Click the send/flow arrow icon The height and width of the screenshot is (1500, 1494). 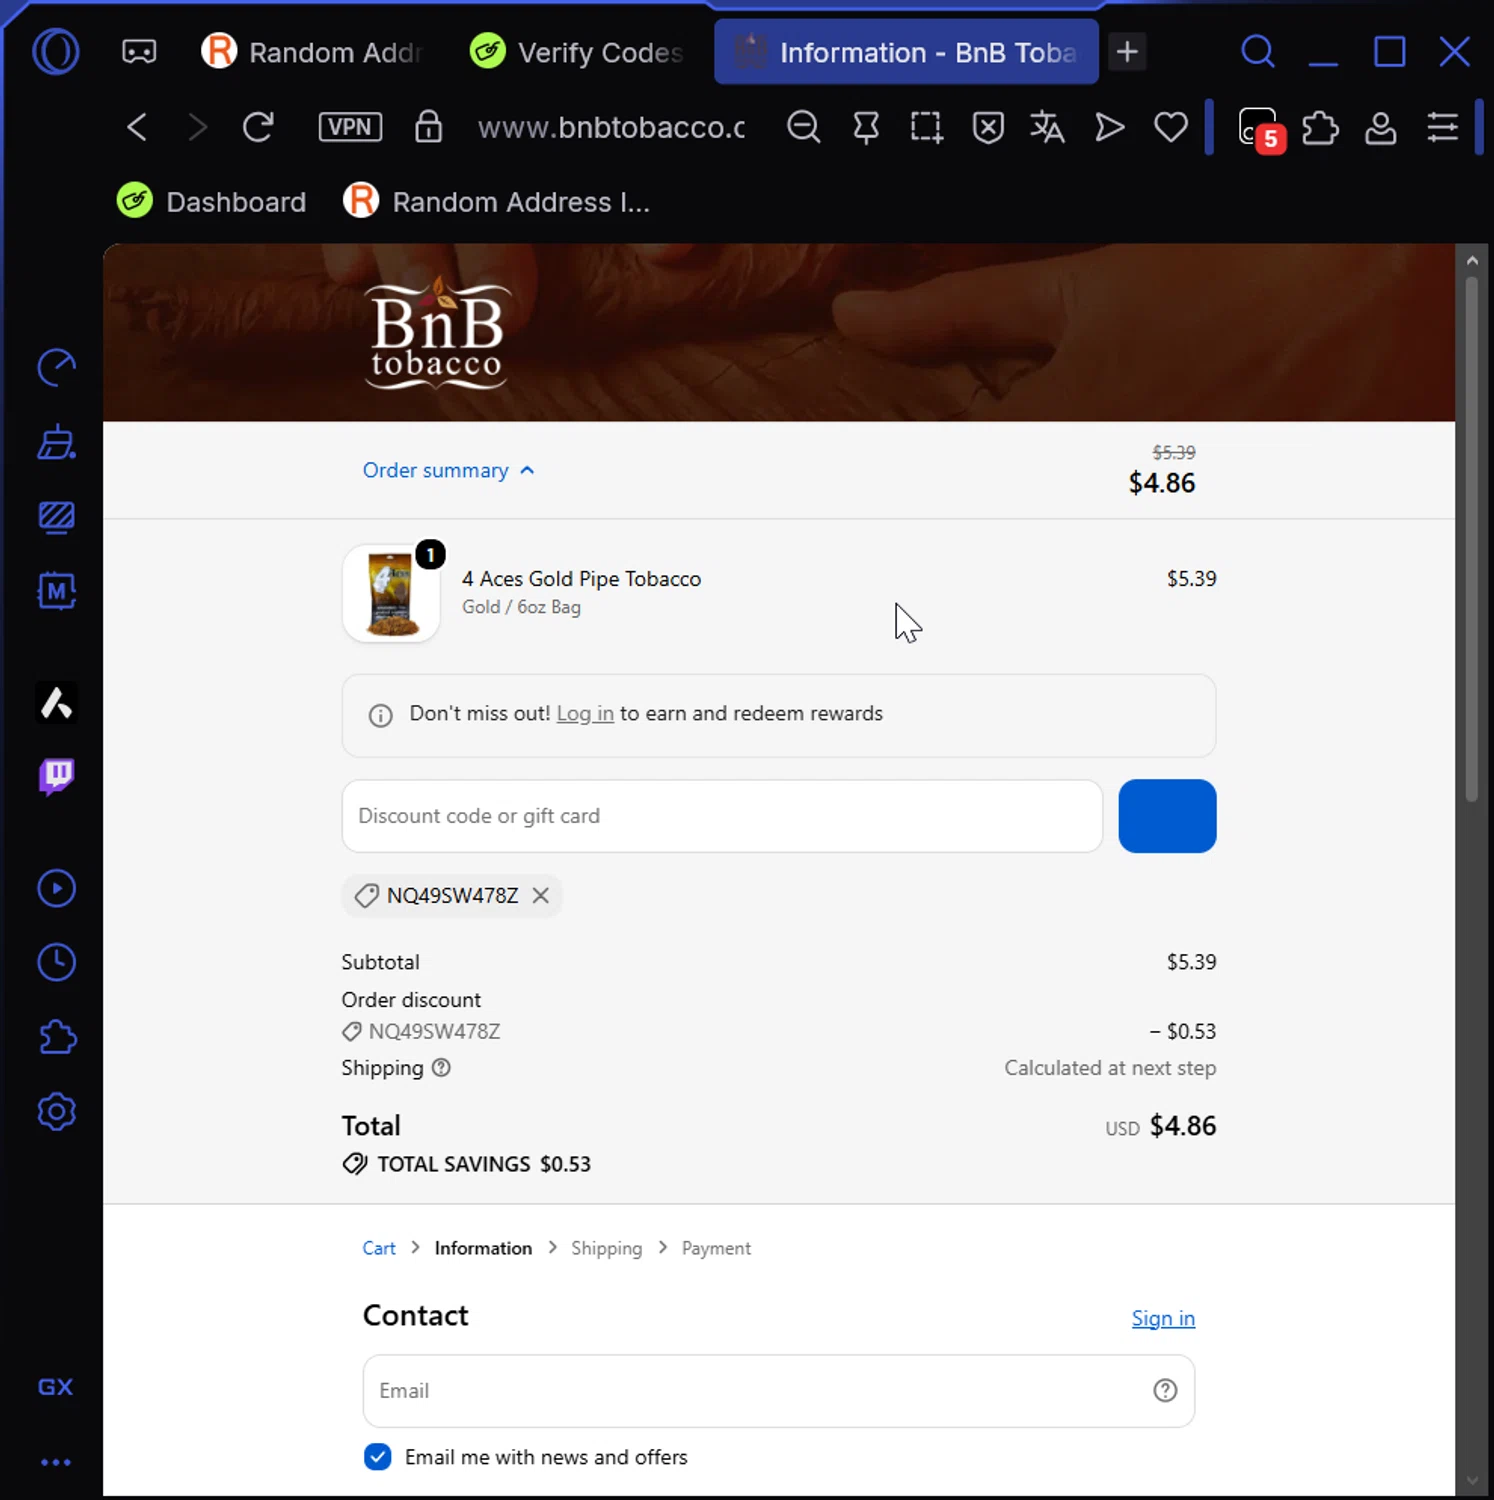(x=1109, y=127)
